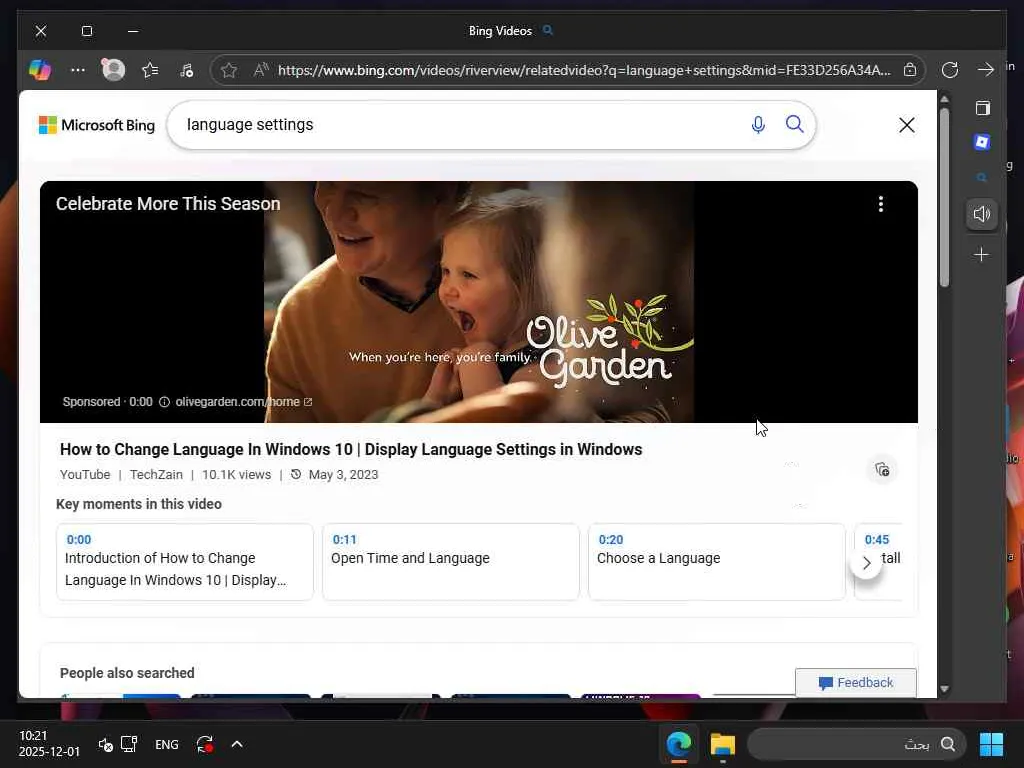Open the video's three-dot options menu
This screenshot has width=1024, height=768.
(x=881, y=204)
